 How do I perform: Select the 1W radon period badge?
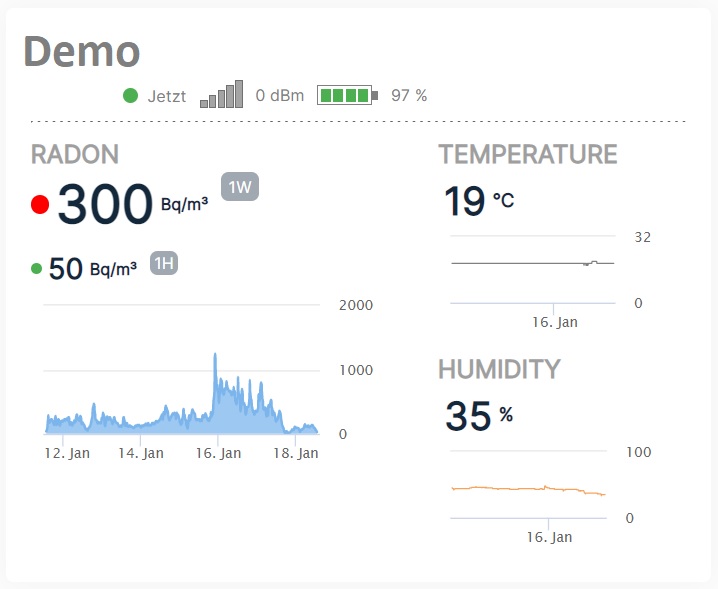(240, 187)
